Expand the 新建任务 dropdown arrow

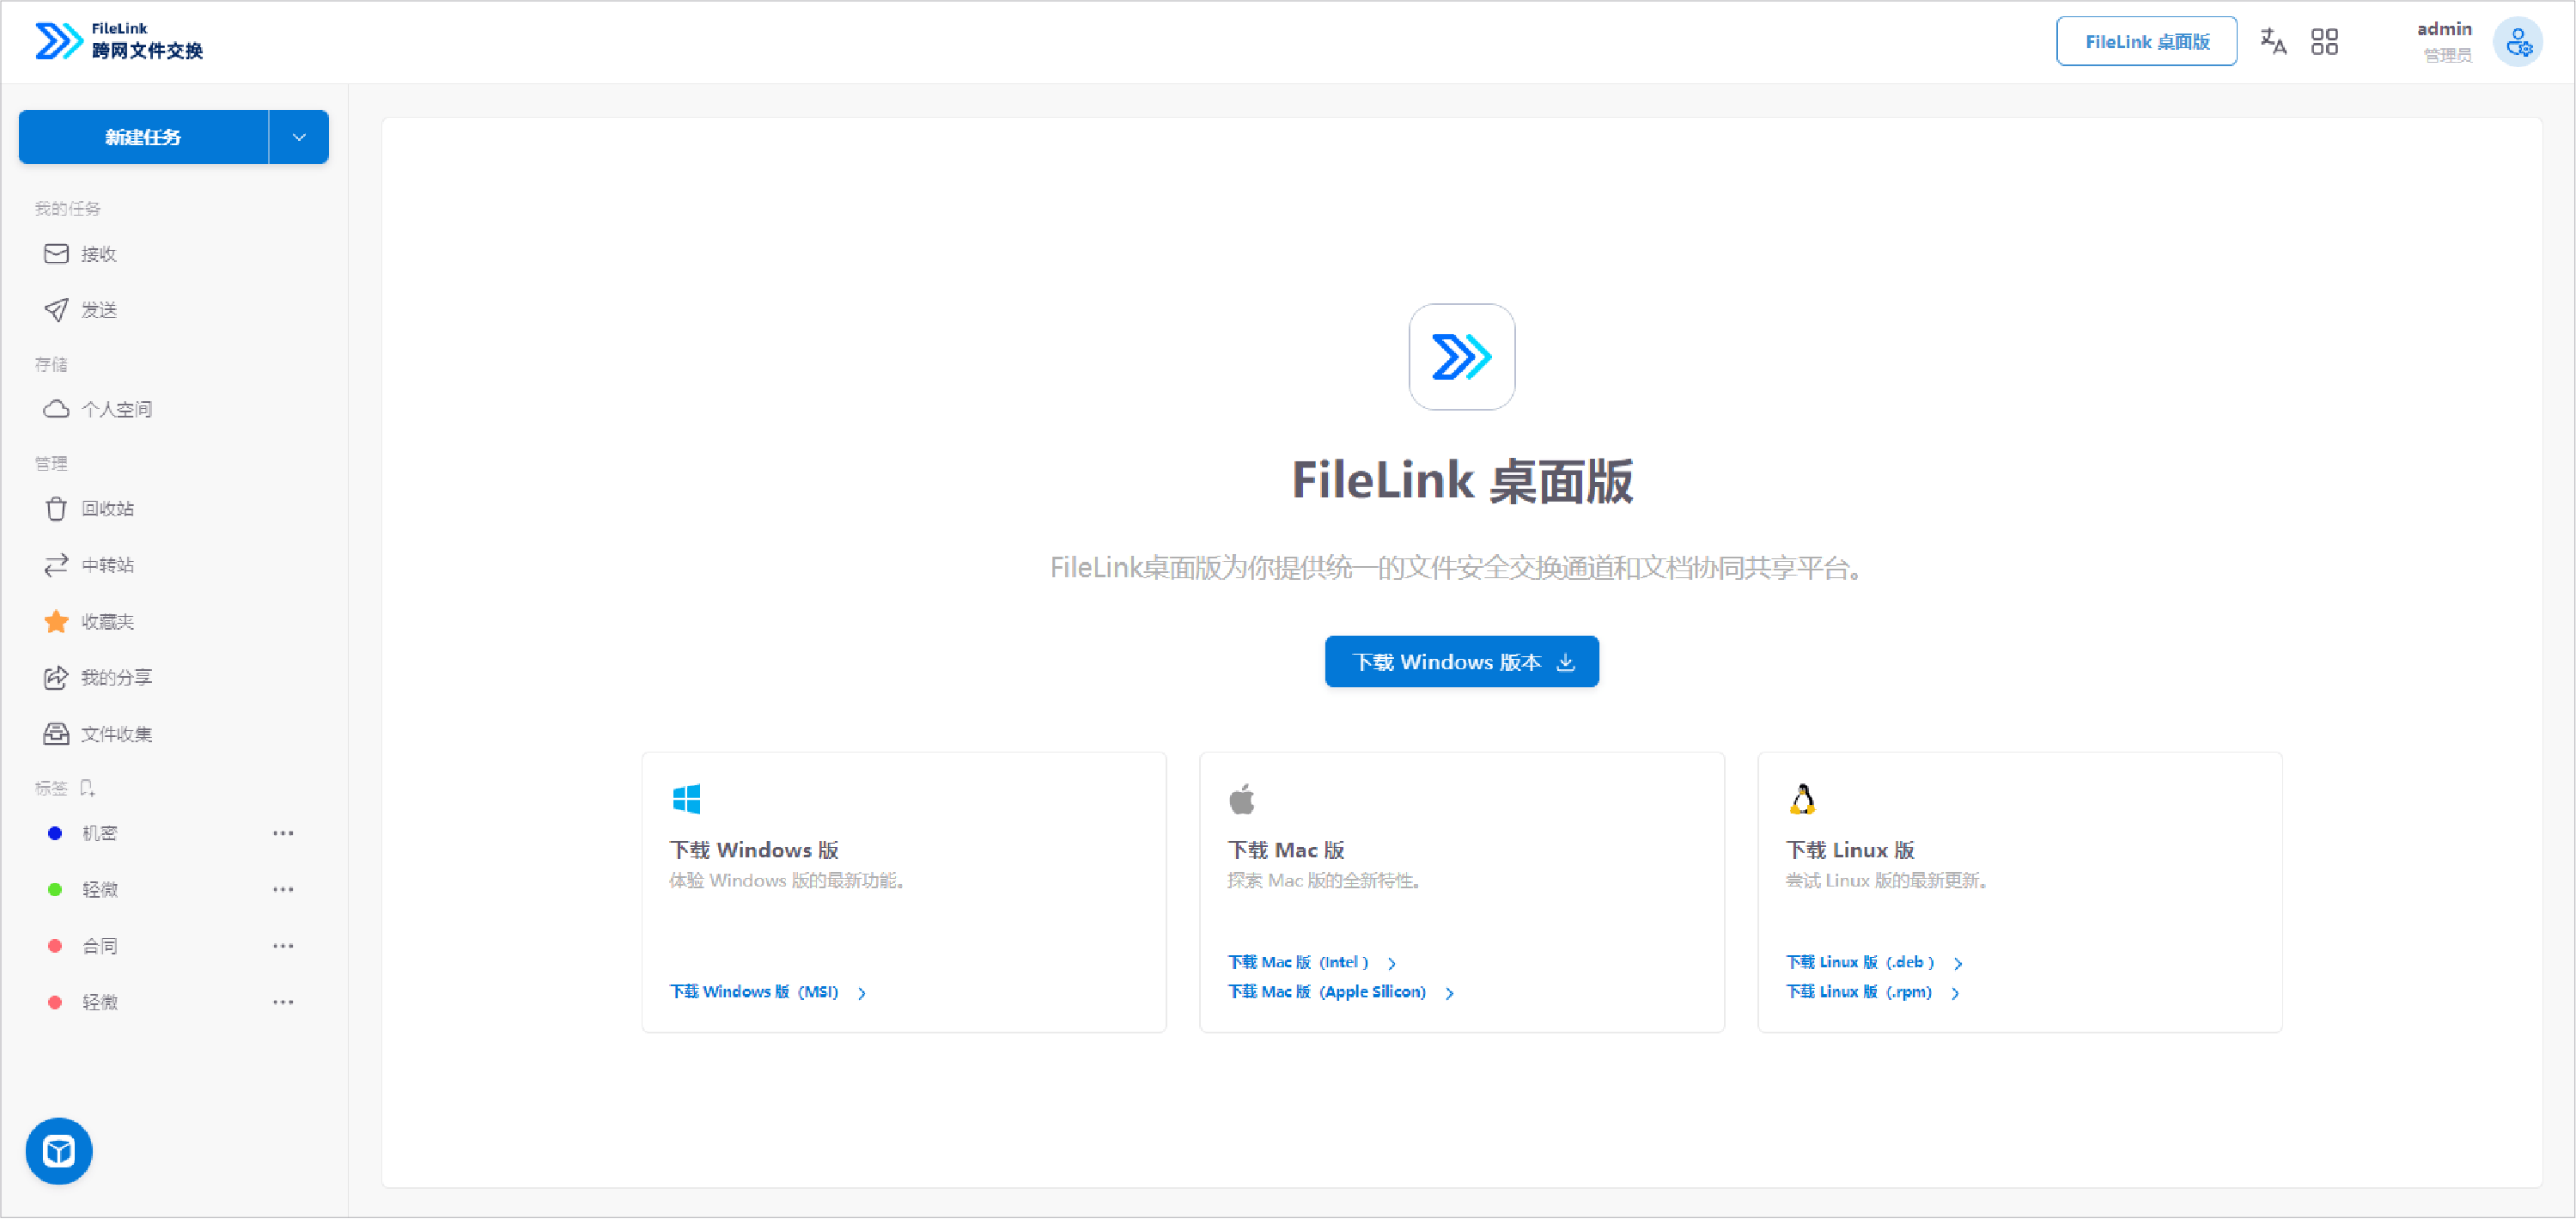(297, 136)
